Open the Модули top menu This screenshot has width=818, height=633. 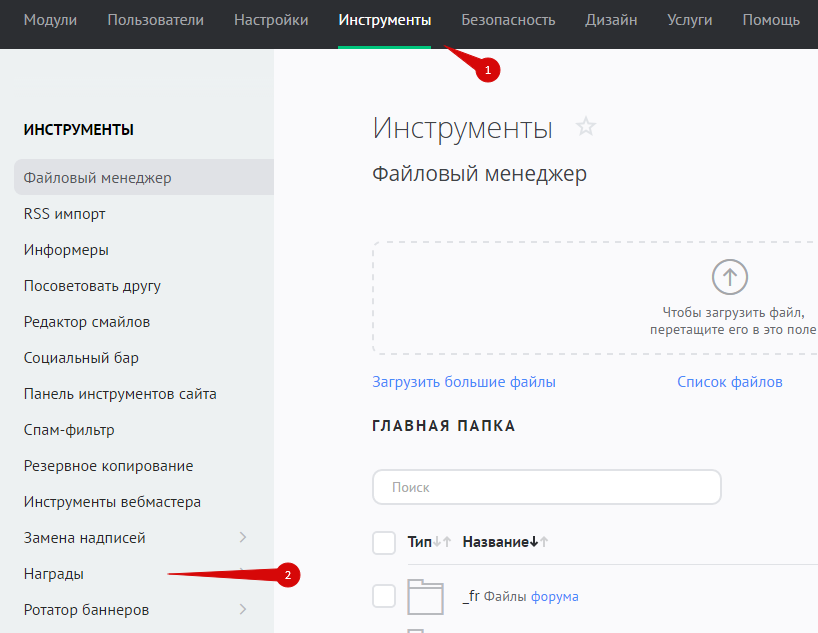pyautogui.click(x=50, y=20)
